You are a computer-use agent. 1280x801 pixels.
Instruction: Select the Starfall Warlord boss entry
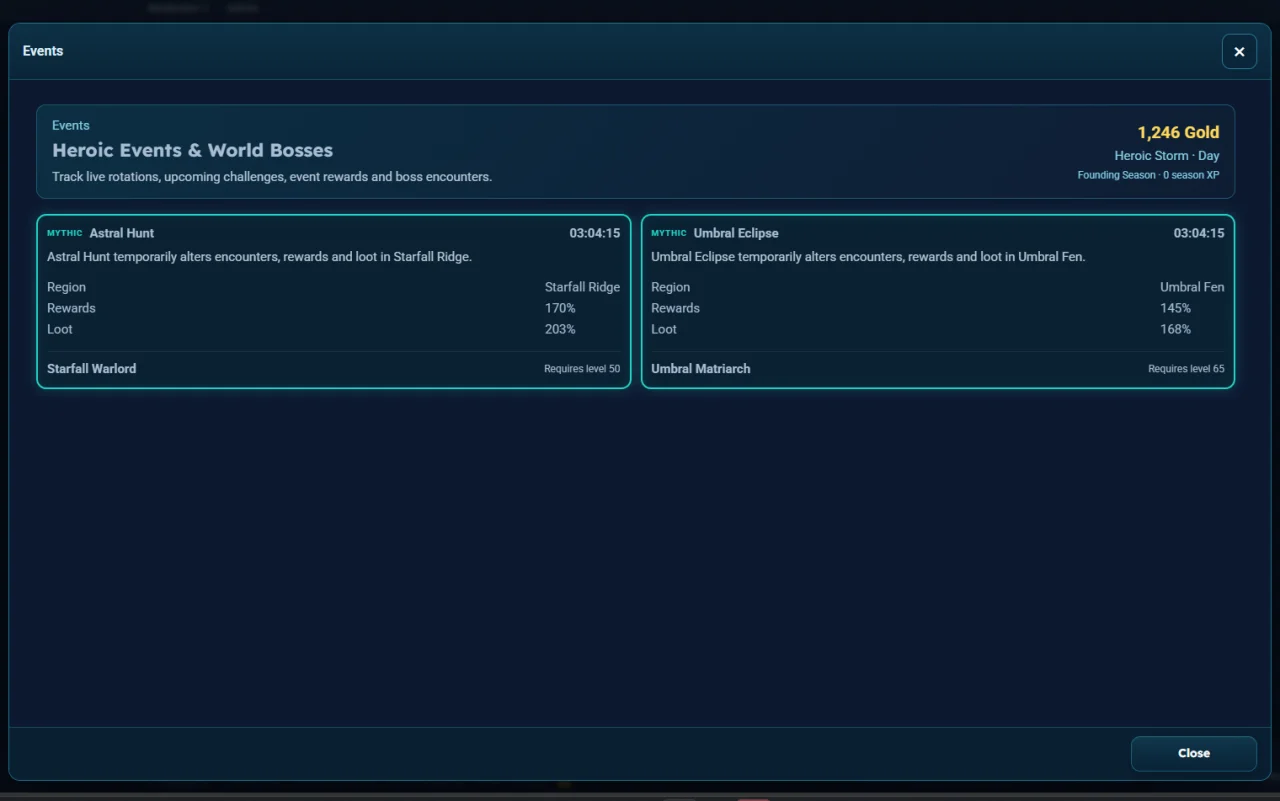coord(92,369)
